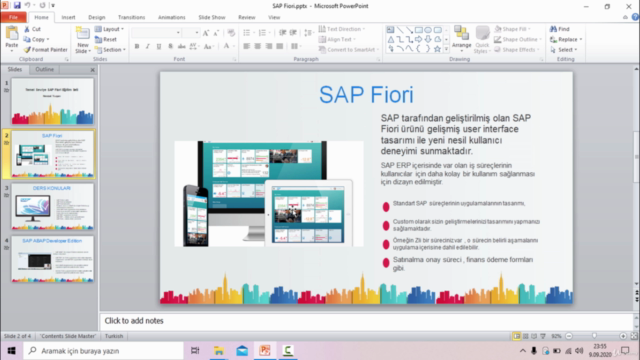The width and height of the screenshot is (640, 360).
Task: Justify the paragraph text
Action: pyautogui.click(x=280, y=46)
